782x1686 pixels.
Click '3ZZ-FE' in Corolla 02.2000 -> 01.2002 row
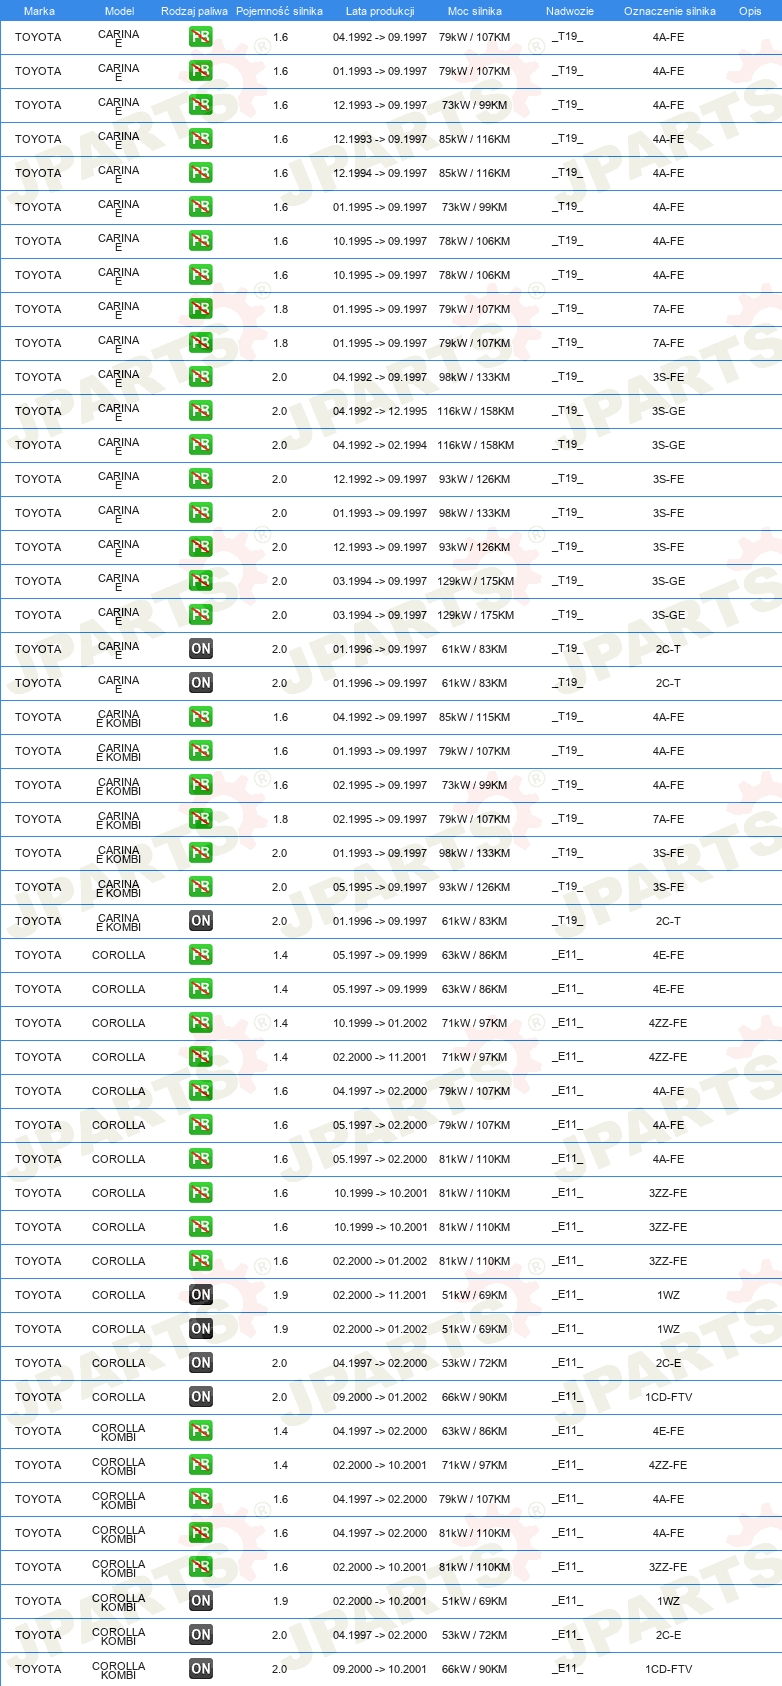point(669,1261)
